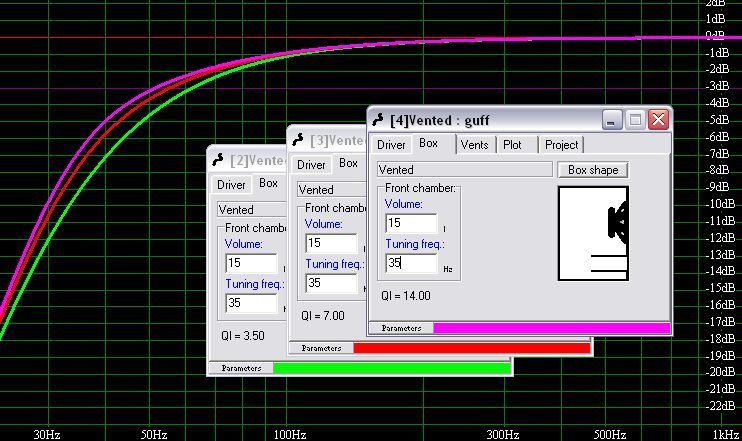Switch to Driver tab in window [2]

231,185
